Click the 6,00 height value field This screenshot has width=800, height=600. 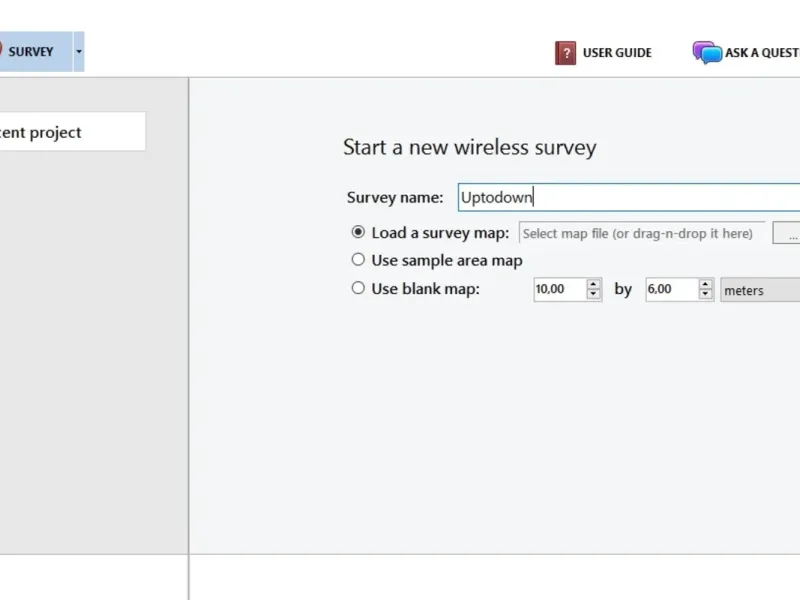(x=671, y=290)
